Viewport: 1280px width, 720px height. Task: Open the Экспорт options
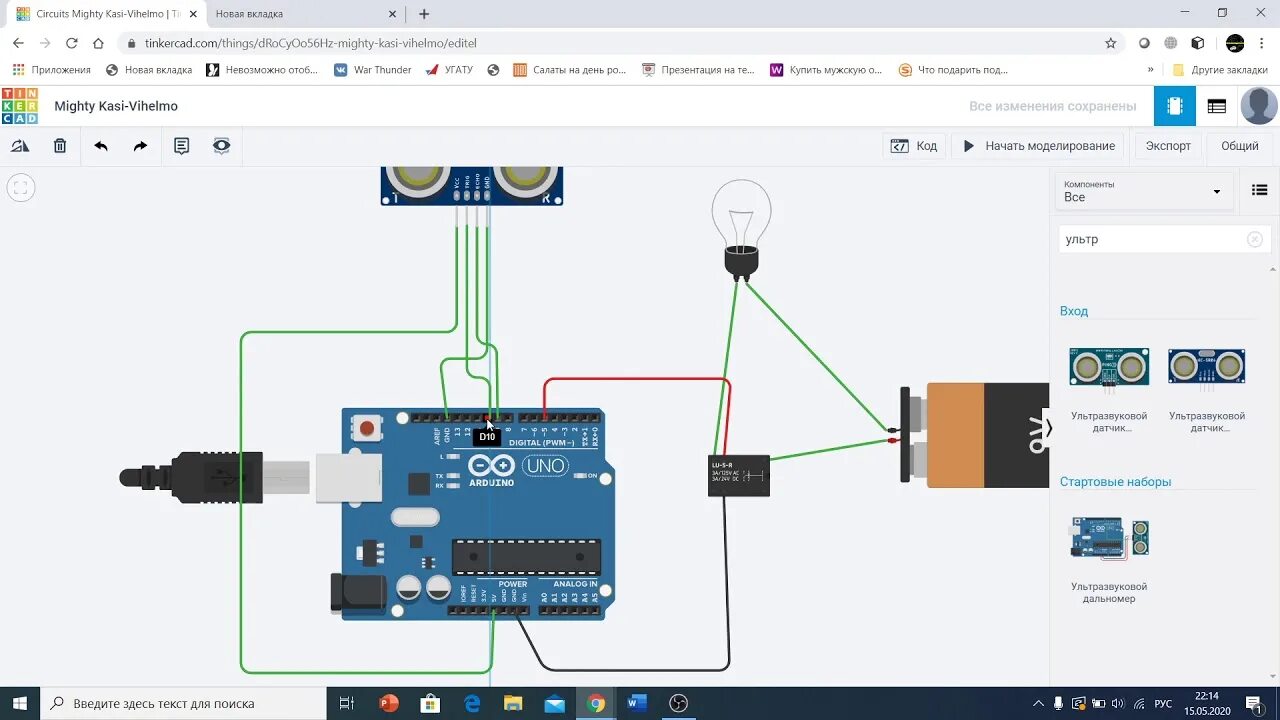1167,145
